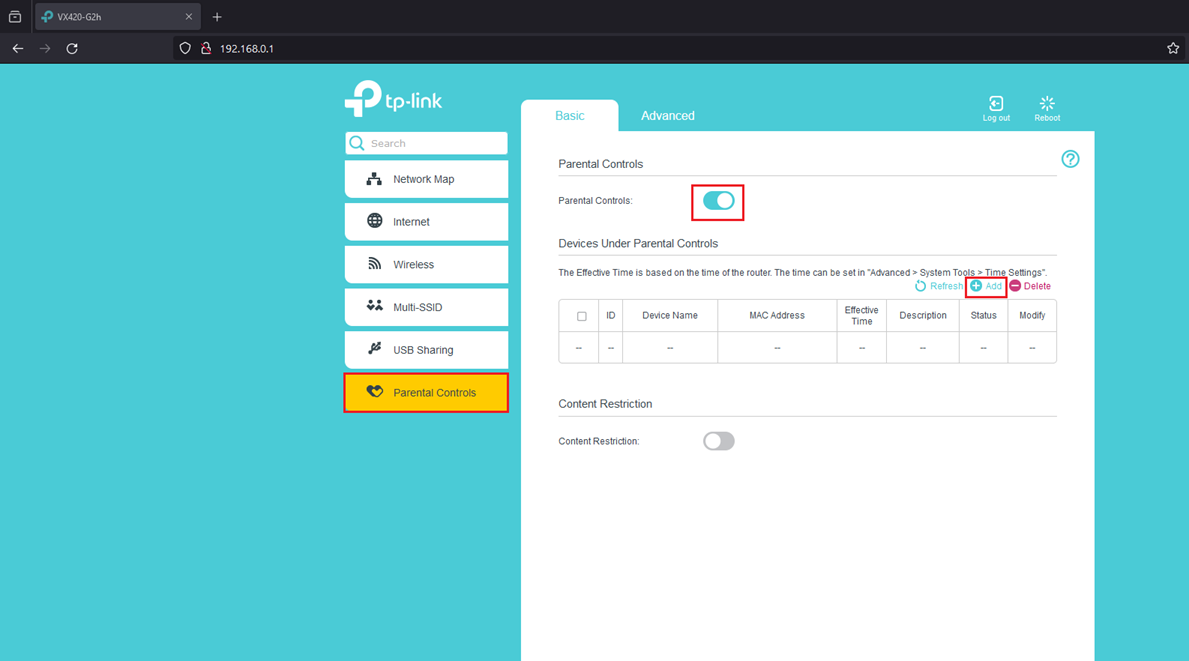This screenshot has width=1189, height=661.
Task: Reload the page with the browser refresh button
Action: click(x=71, y=47)
